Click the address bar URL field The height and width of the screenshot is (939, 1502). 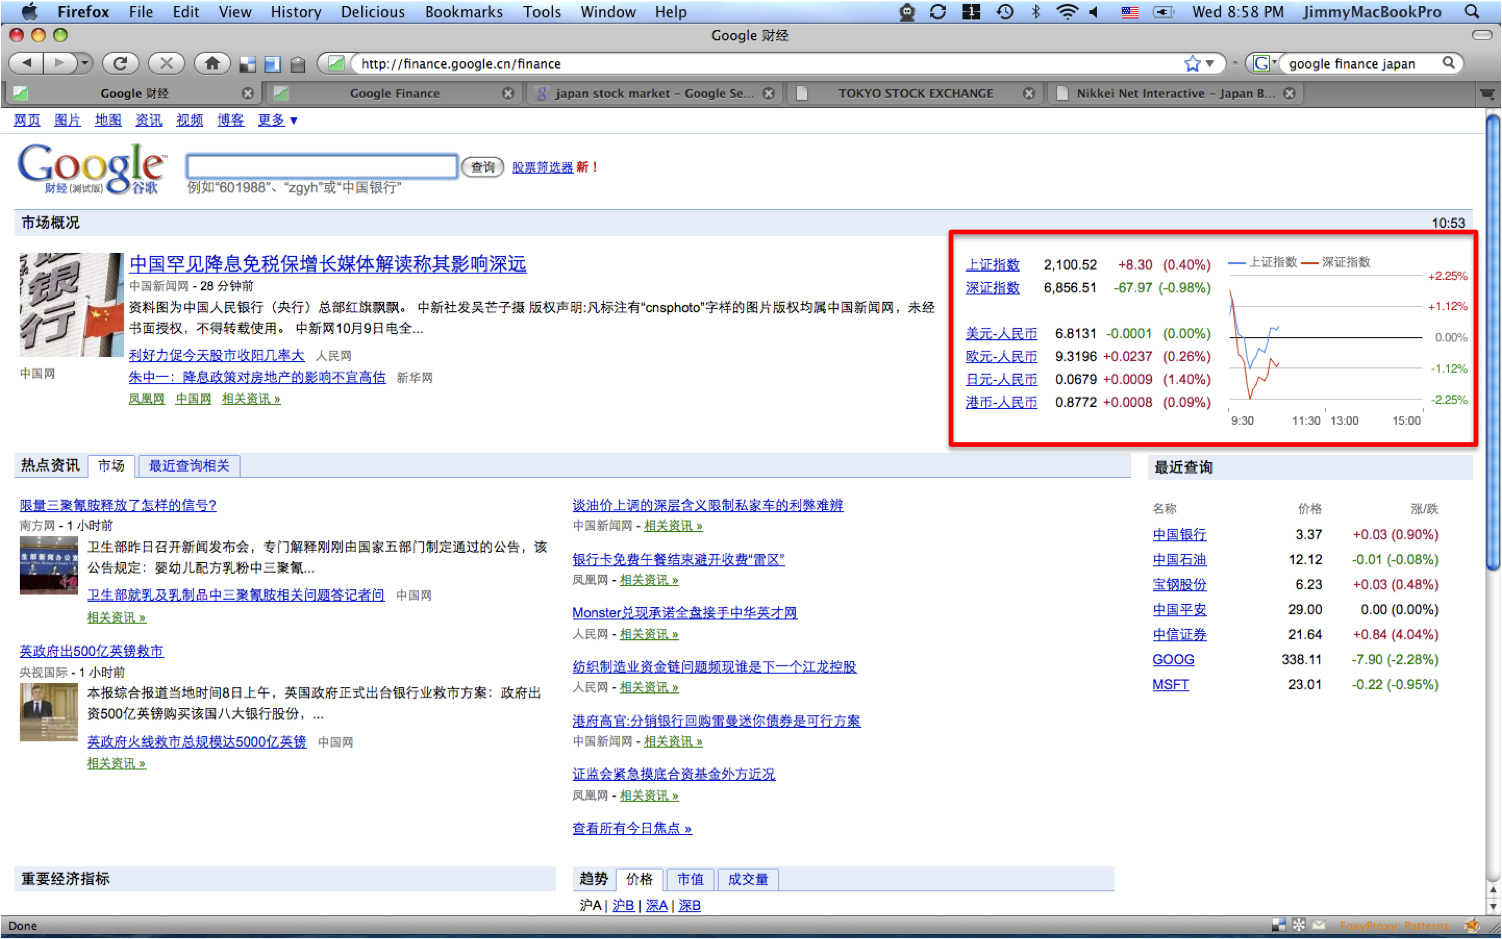(x=770, y=63)
